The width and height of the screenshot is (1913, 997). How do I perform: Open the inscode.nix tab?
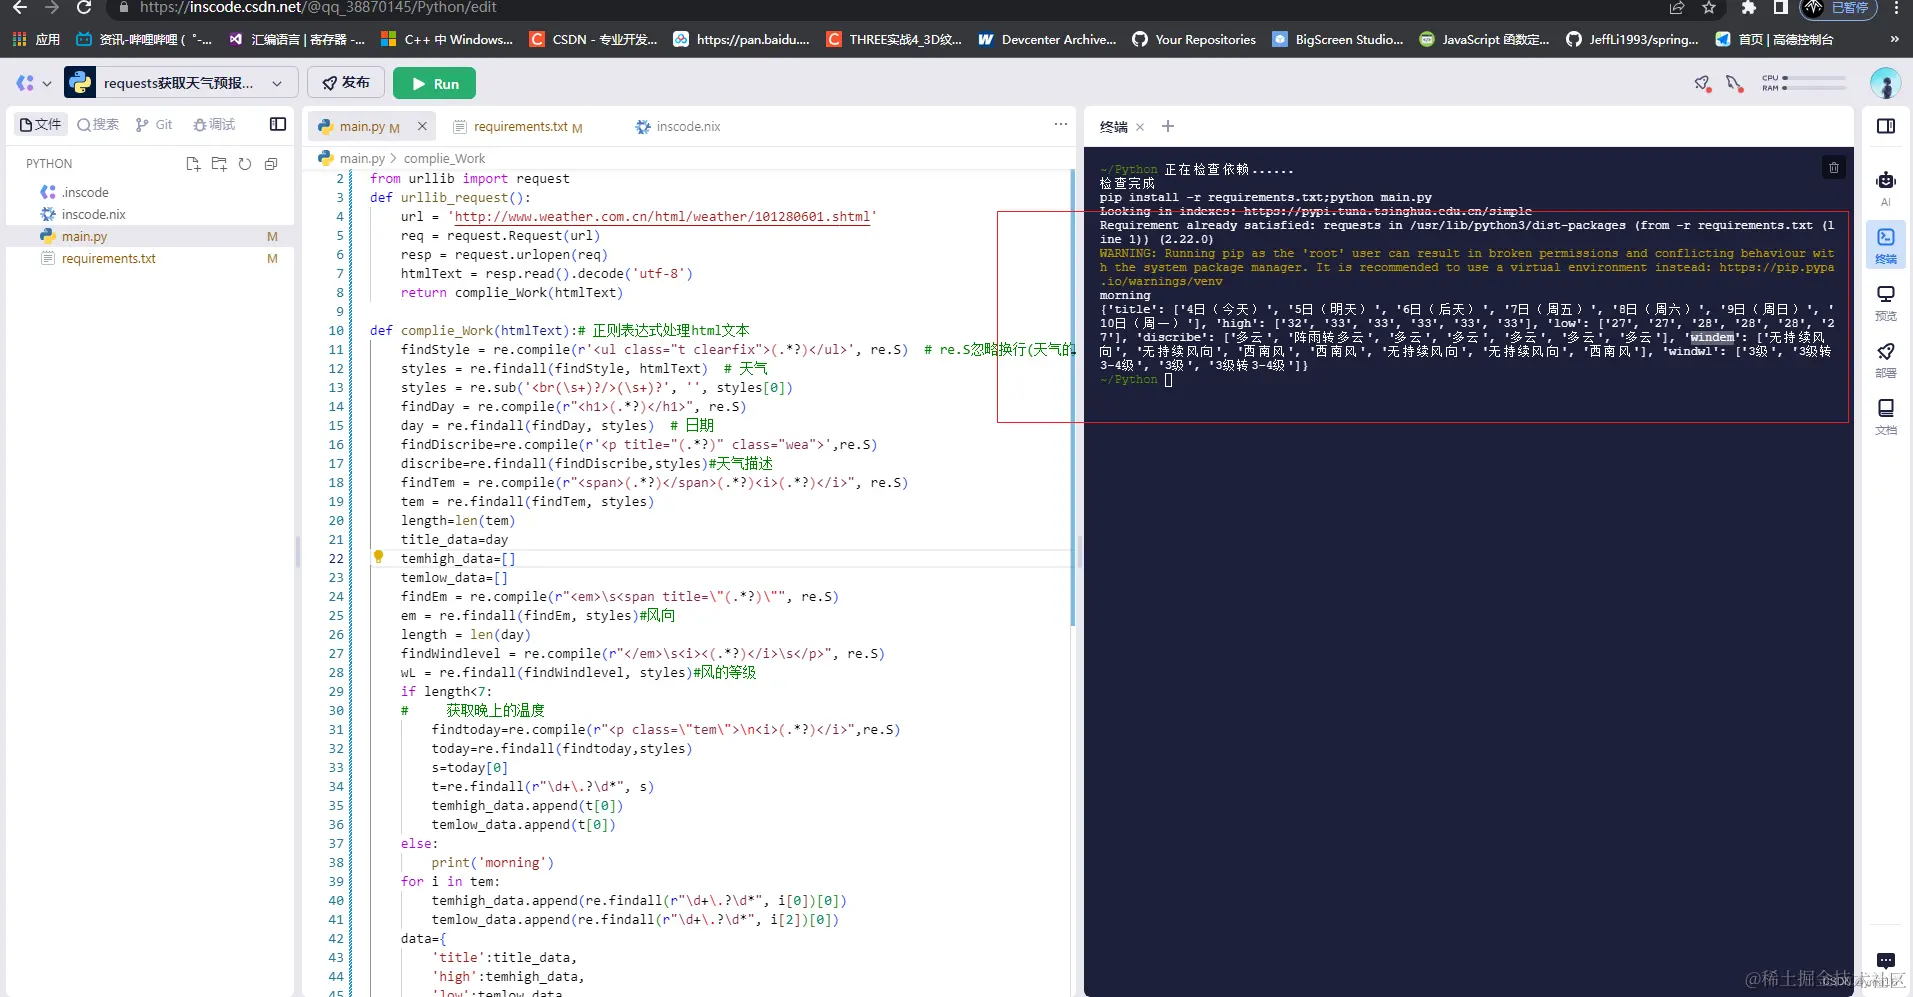pyautogui.click(x=687, y=126)
